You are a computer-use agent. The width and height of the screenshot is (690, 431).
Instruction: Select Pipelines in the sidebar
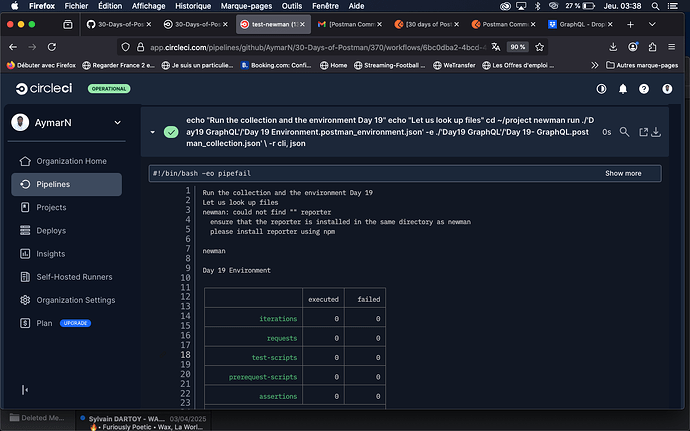click(66, 184)
